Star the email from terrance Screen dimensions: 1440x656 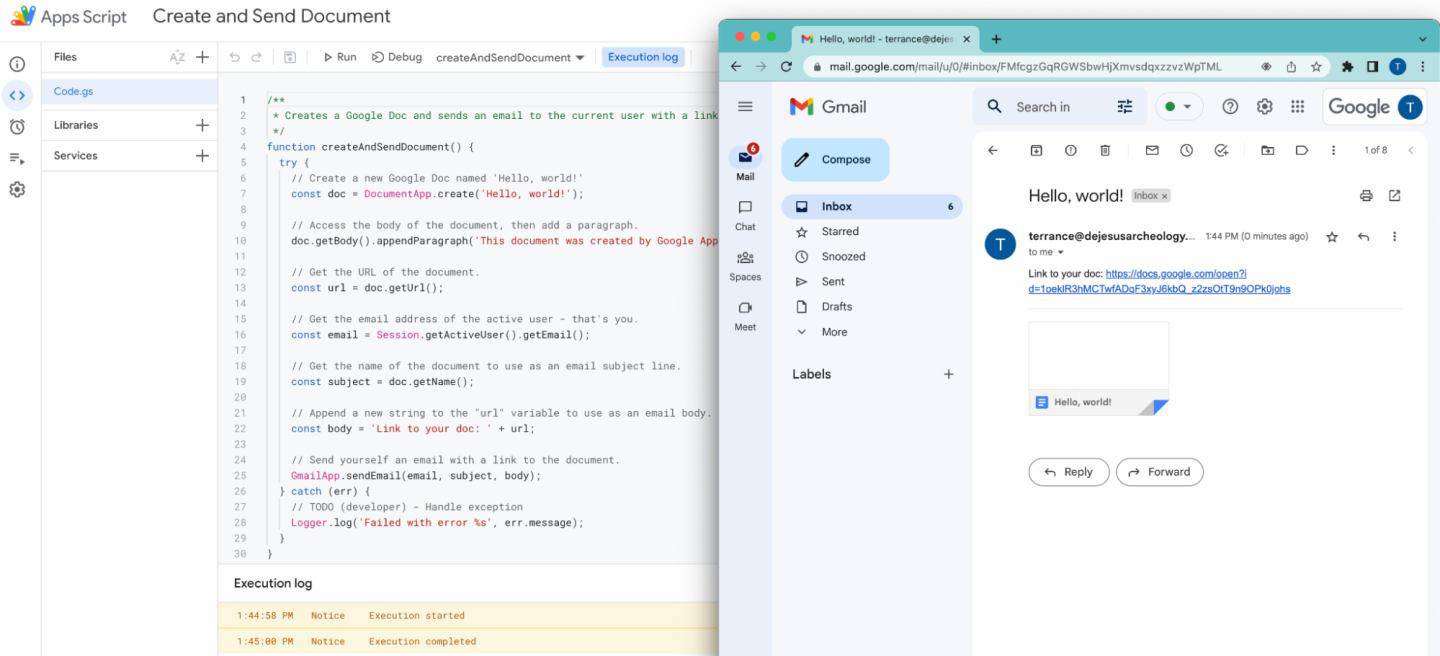click(x=1331, y=237)
